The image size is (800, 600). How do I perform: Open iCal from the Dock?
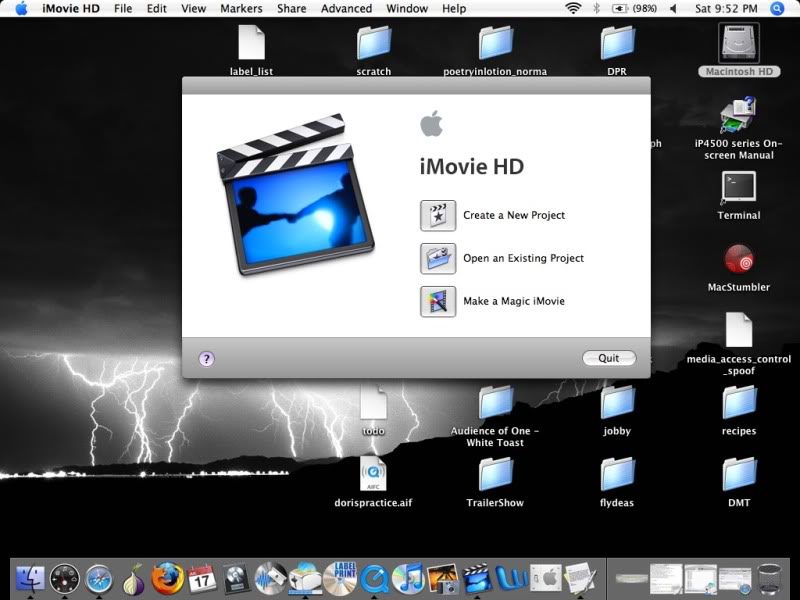pos(202,579)
